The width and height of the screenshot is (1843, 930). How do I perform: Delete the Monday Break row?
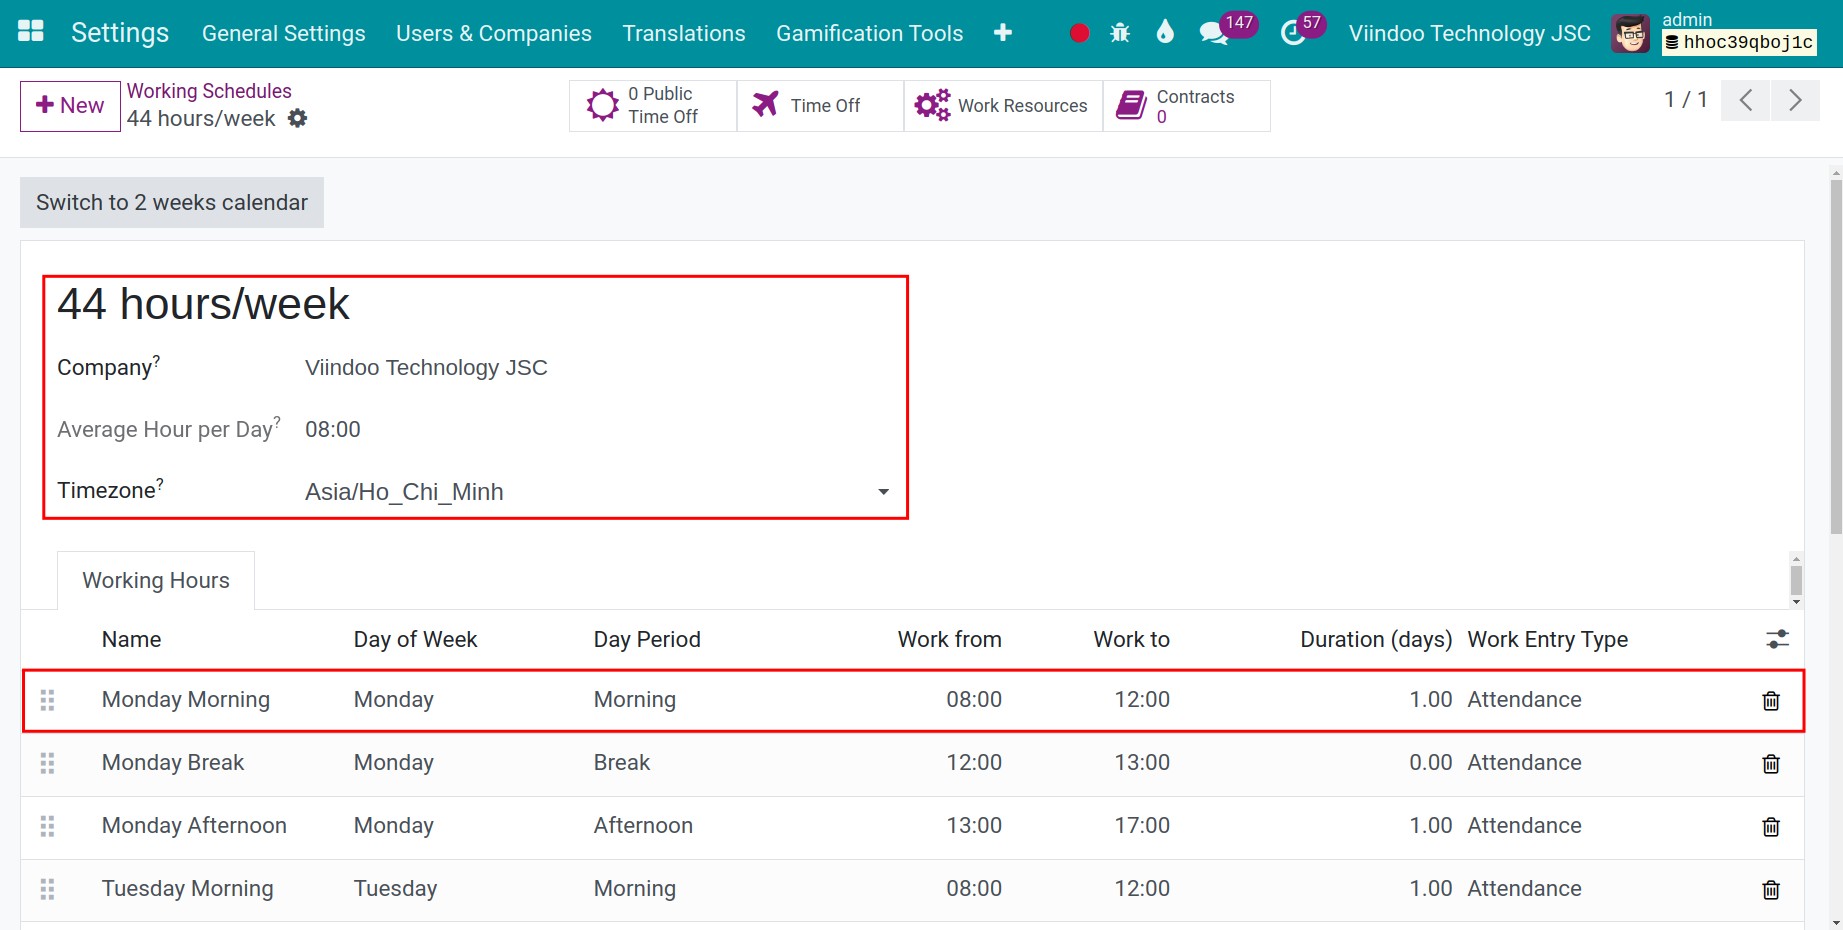coord(1771,764)
